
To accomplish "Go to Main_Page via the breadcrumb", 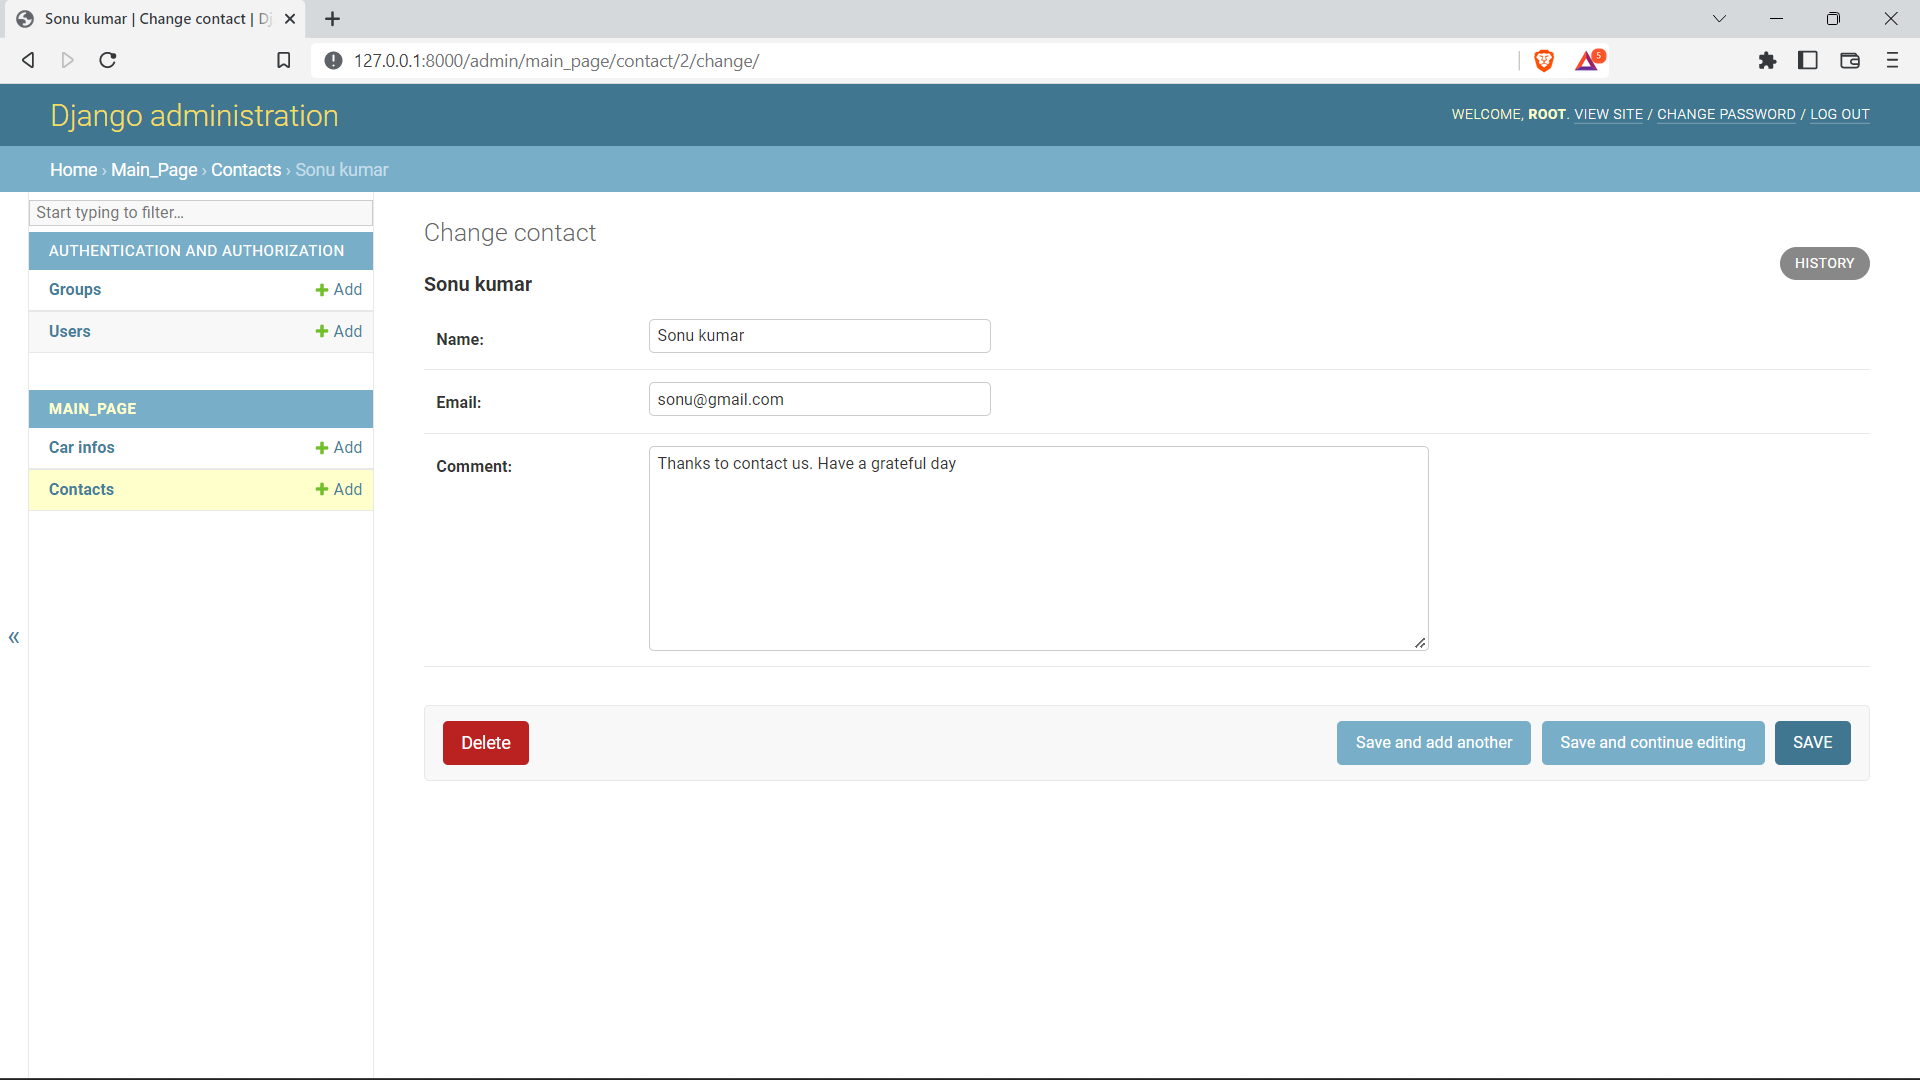I will point(153,169).
